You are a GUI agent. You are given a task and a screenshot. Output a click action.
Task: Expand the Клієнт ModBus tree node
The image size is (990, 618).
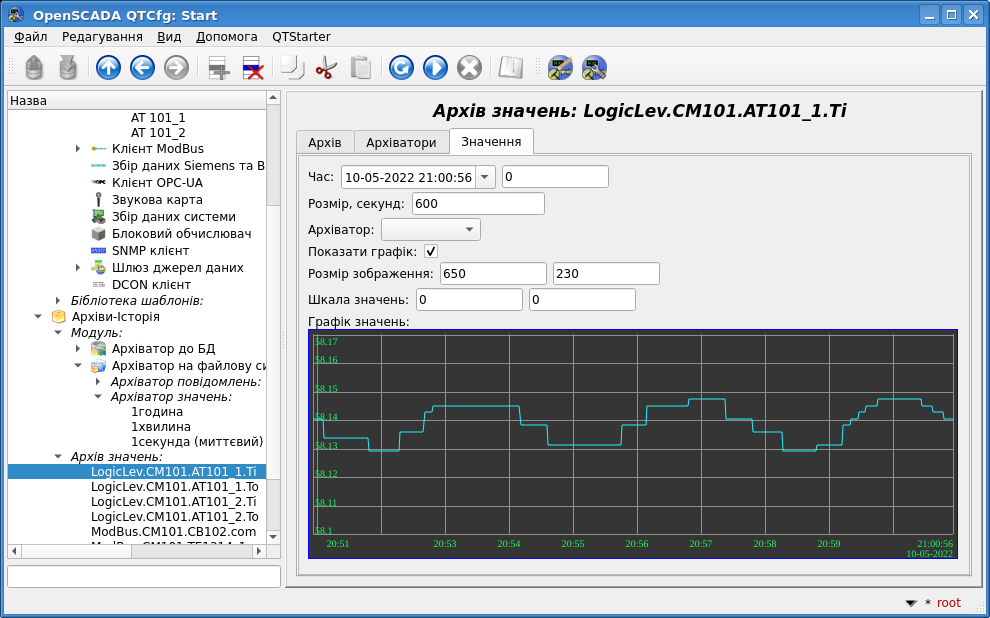tap(78, 149)
